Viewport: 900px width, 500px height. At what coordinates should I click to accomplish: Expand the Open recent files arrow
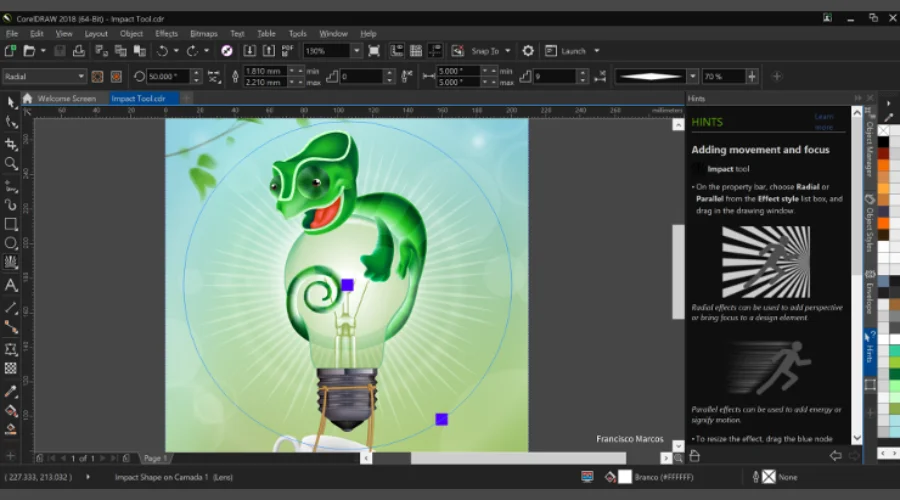(x=43, y=51)
